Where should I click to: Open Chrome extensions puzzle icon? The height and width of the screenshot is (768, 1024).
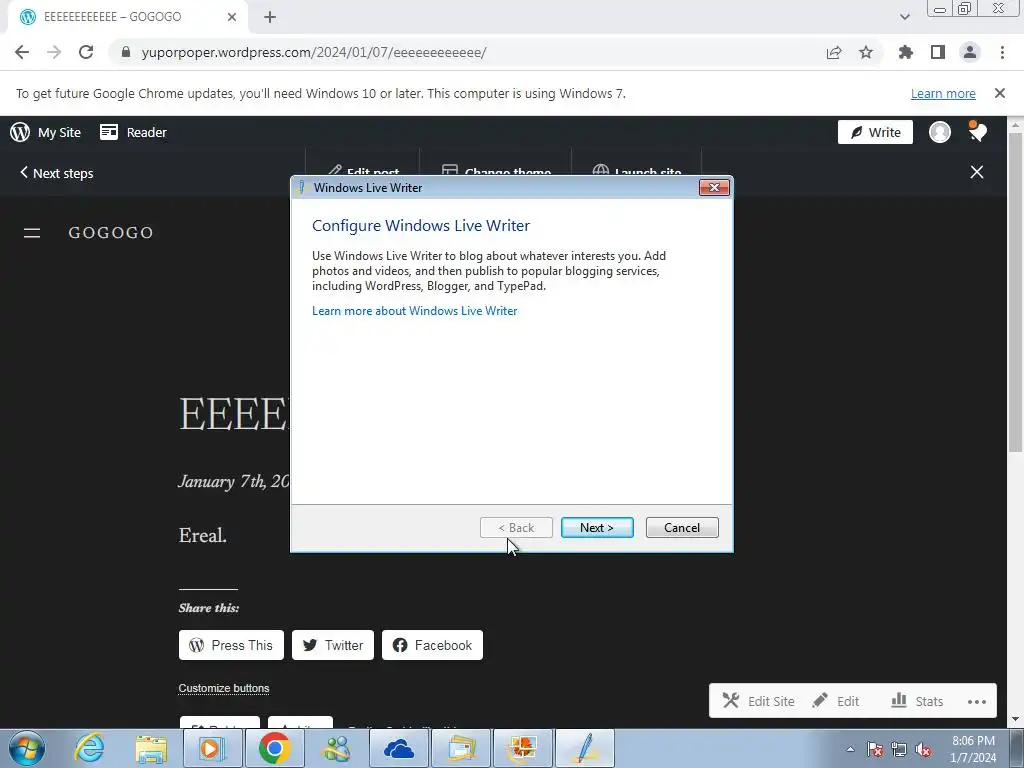(x=905, y=52)
